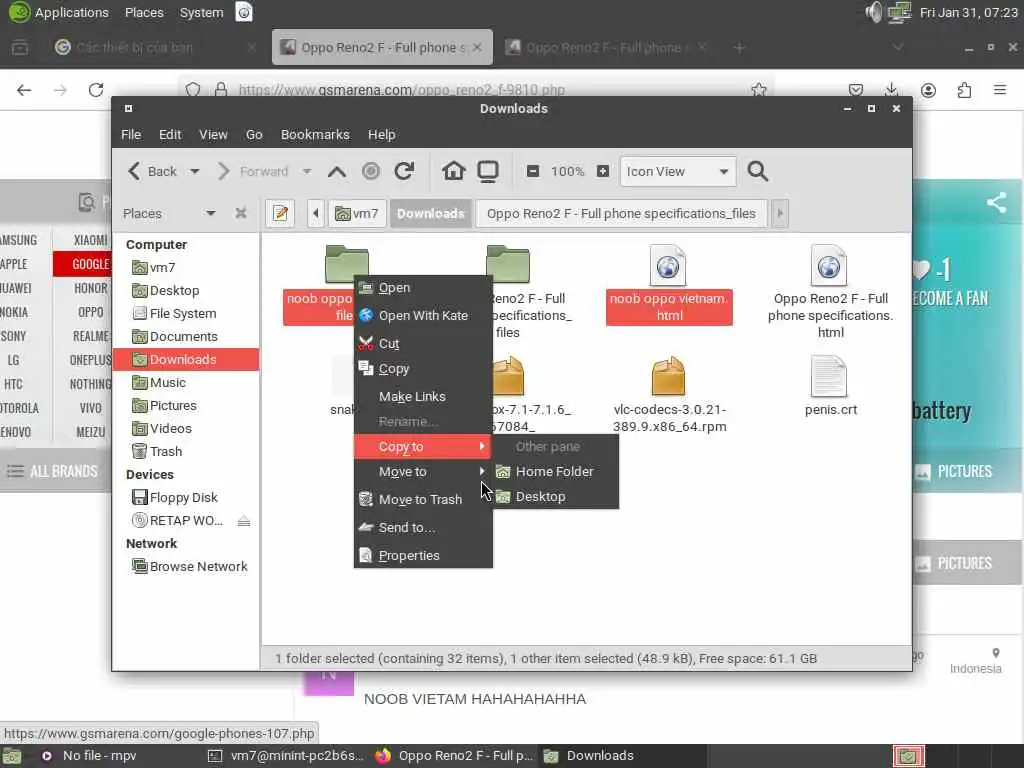
Task: Open a new Firefox tab with plus
Action: (x=739, y=48)
